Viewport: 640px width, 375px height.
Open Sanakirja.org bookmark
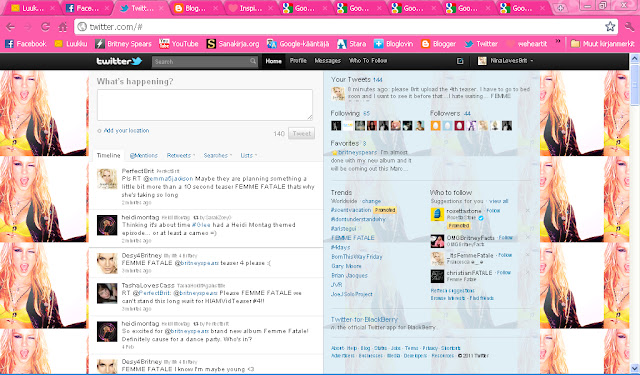pos(233,44)
